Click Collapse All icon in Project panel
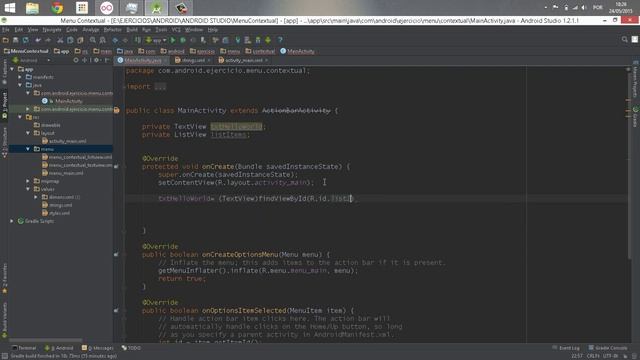Screen dimensions: 640x360 coord(85,60)
